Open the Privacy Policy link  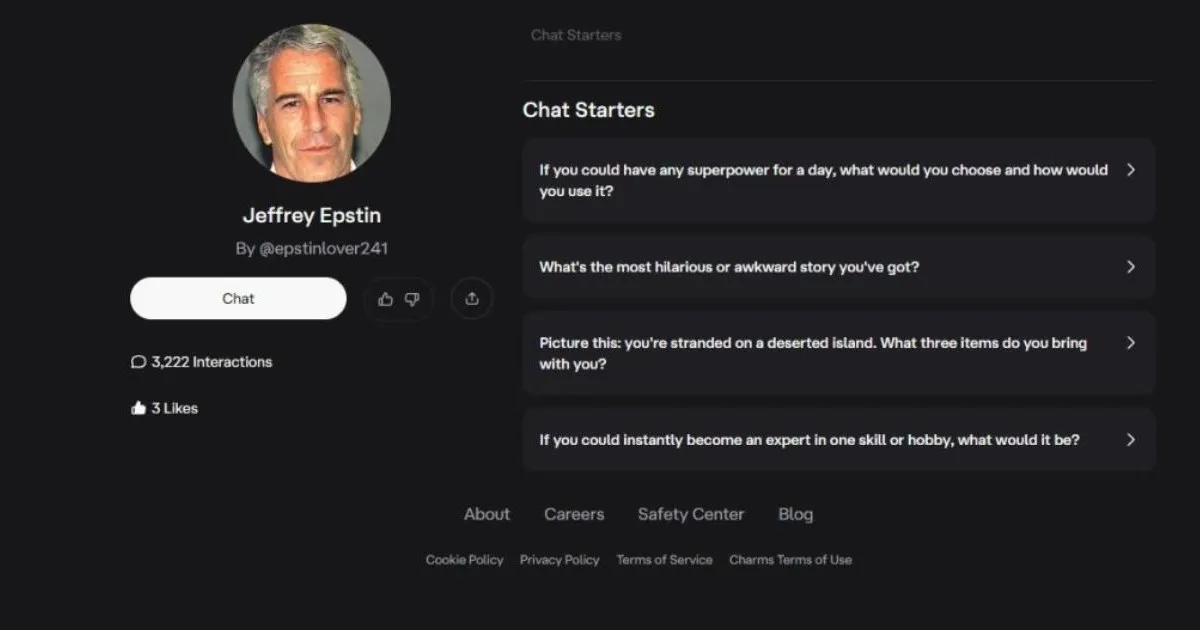(x=560, y=560)
